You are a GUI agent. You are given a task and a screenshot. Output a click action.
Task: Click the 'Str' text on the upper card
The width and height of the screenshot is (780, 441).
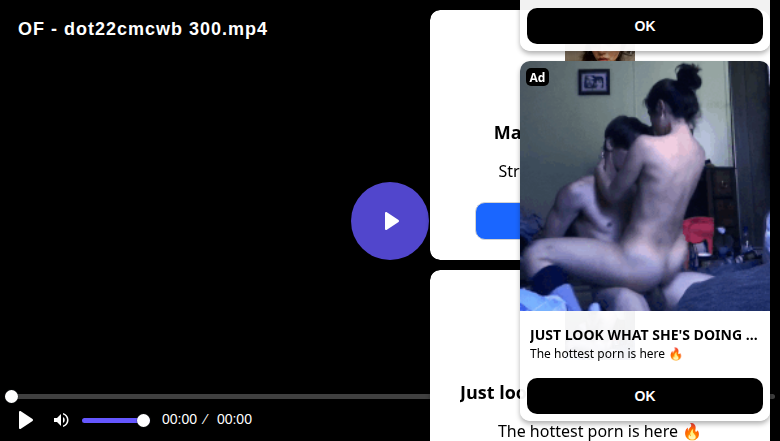pos(509,171)
